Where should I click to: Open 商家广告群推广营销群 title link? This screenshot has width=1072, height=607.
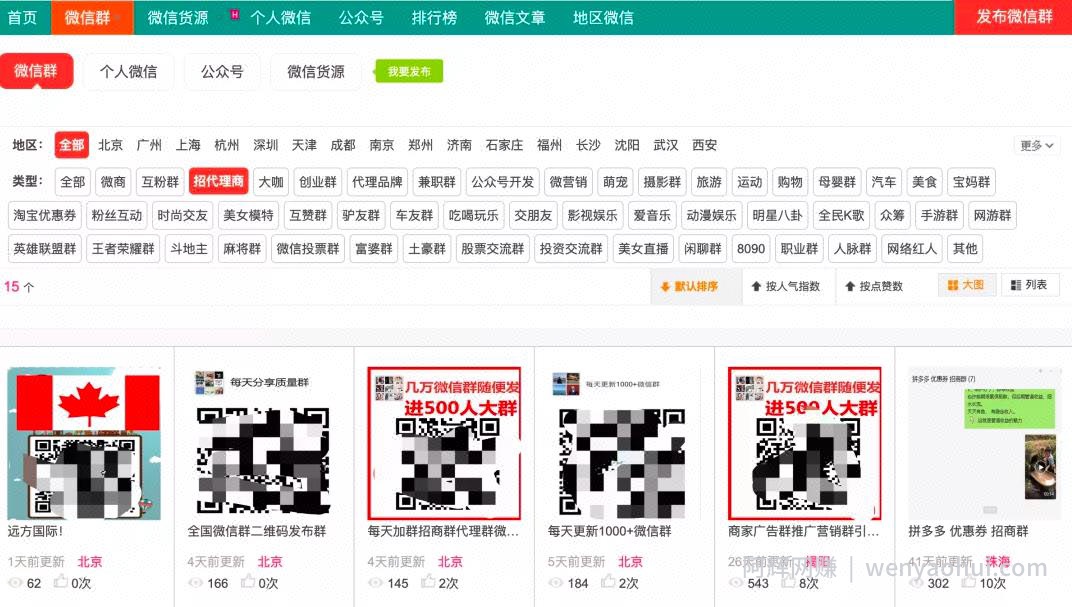click(803, 531)
